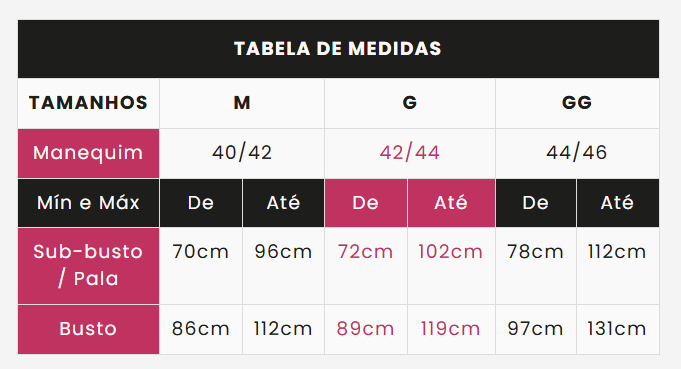Viewport: 681px width, 369px height.
Task: Click the 78cm sub-busto value for GG
Action: click(536, 252)
